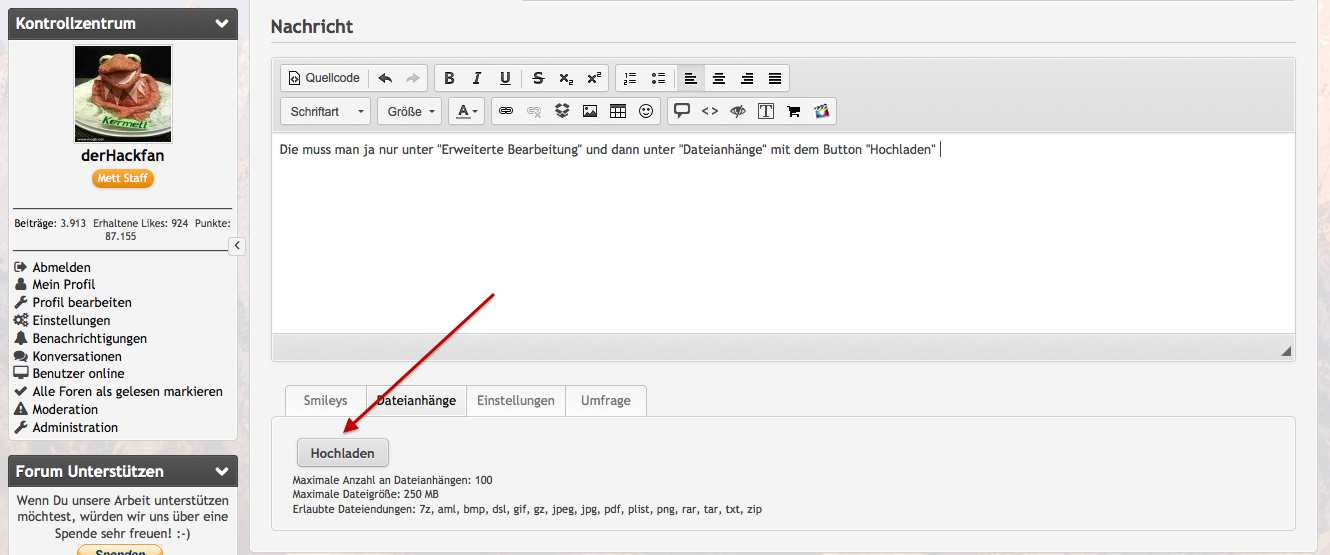Viewport: 1330px width, 555px height.
Task: Click the Spenden donate button
Action: point(120,551)
